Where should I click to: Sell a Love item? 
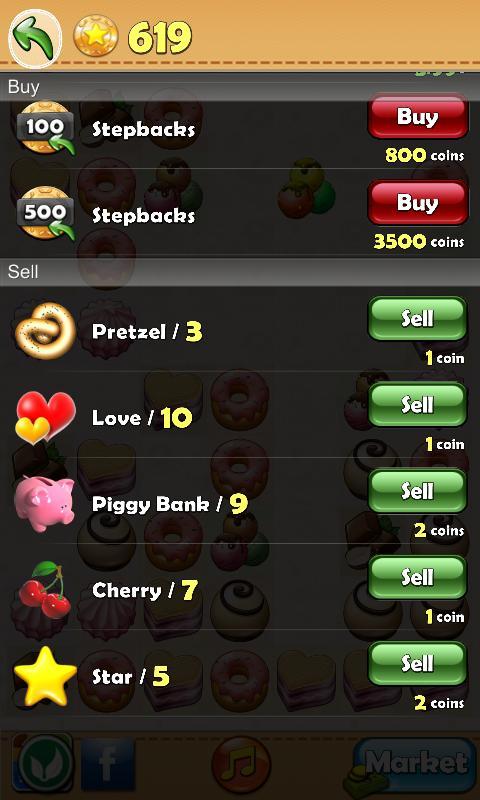(417, 405)
